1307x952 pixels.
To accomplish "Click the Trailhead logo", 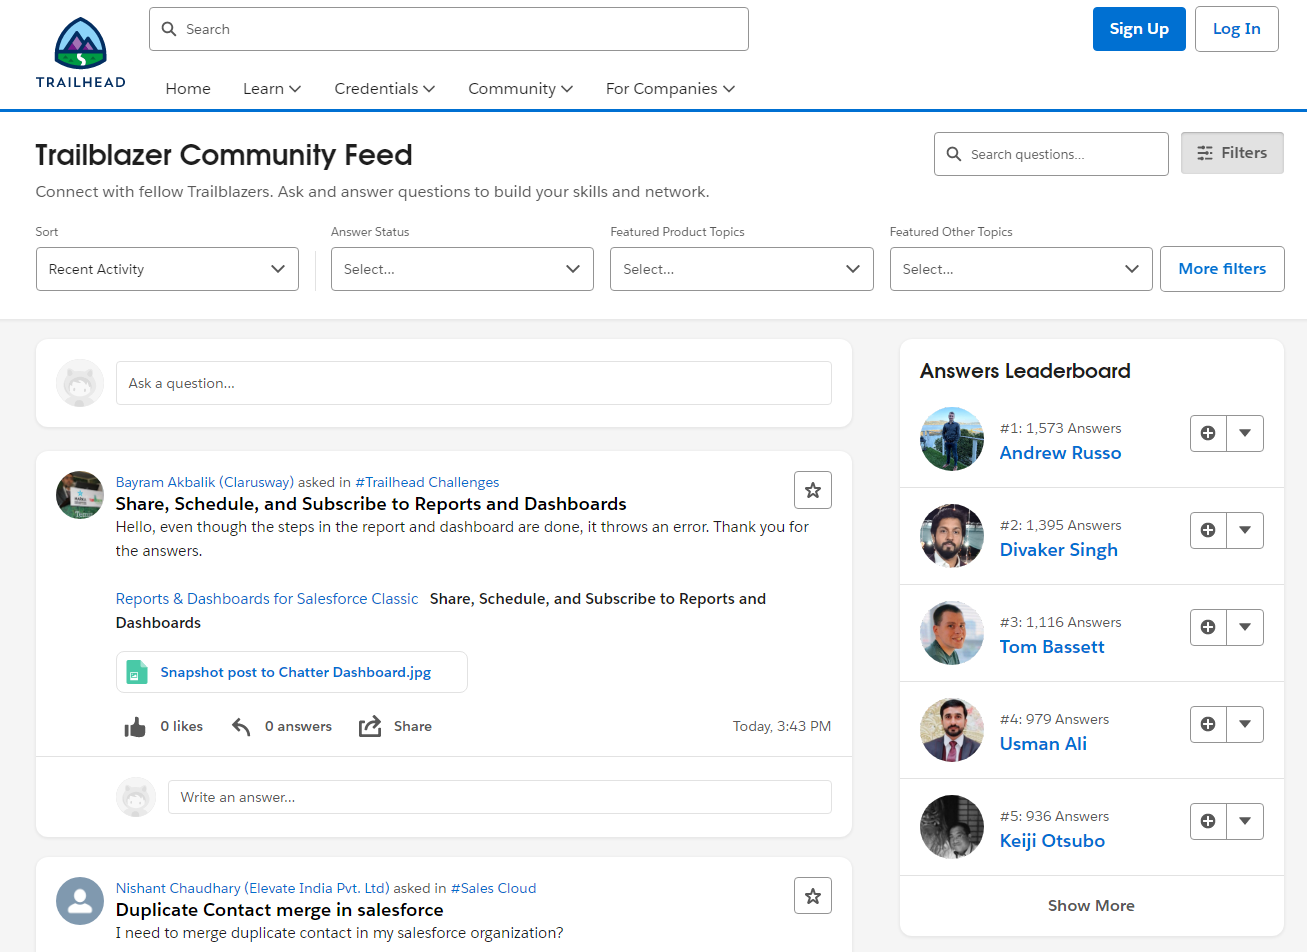I will click(x=81, y=53).
